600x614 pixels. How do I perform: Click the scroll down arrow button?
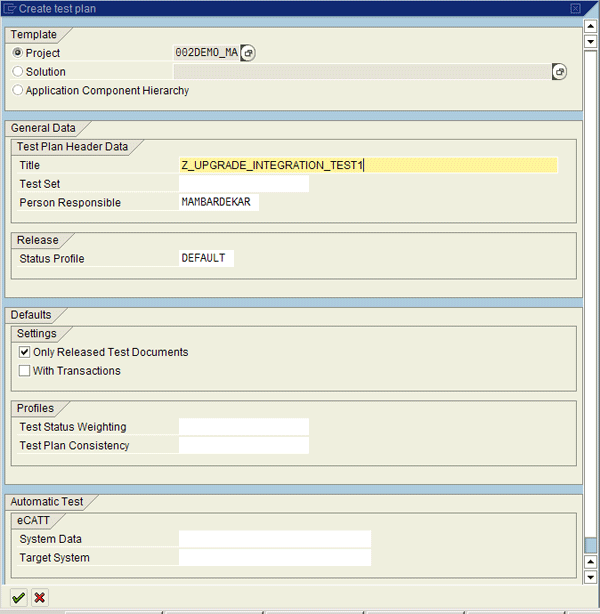coord(591,577)
